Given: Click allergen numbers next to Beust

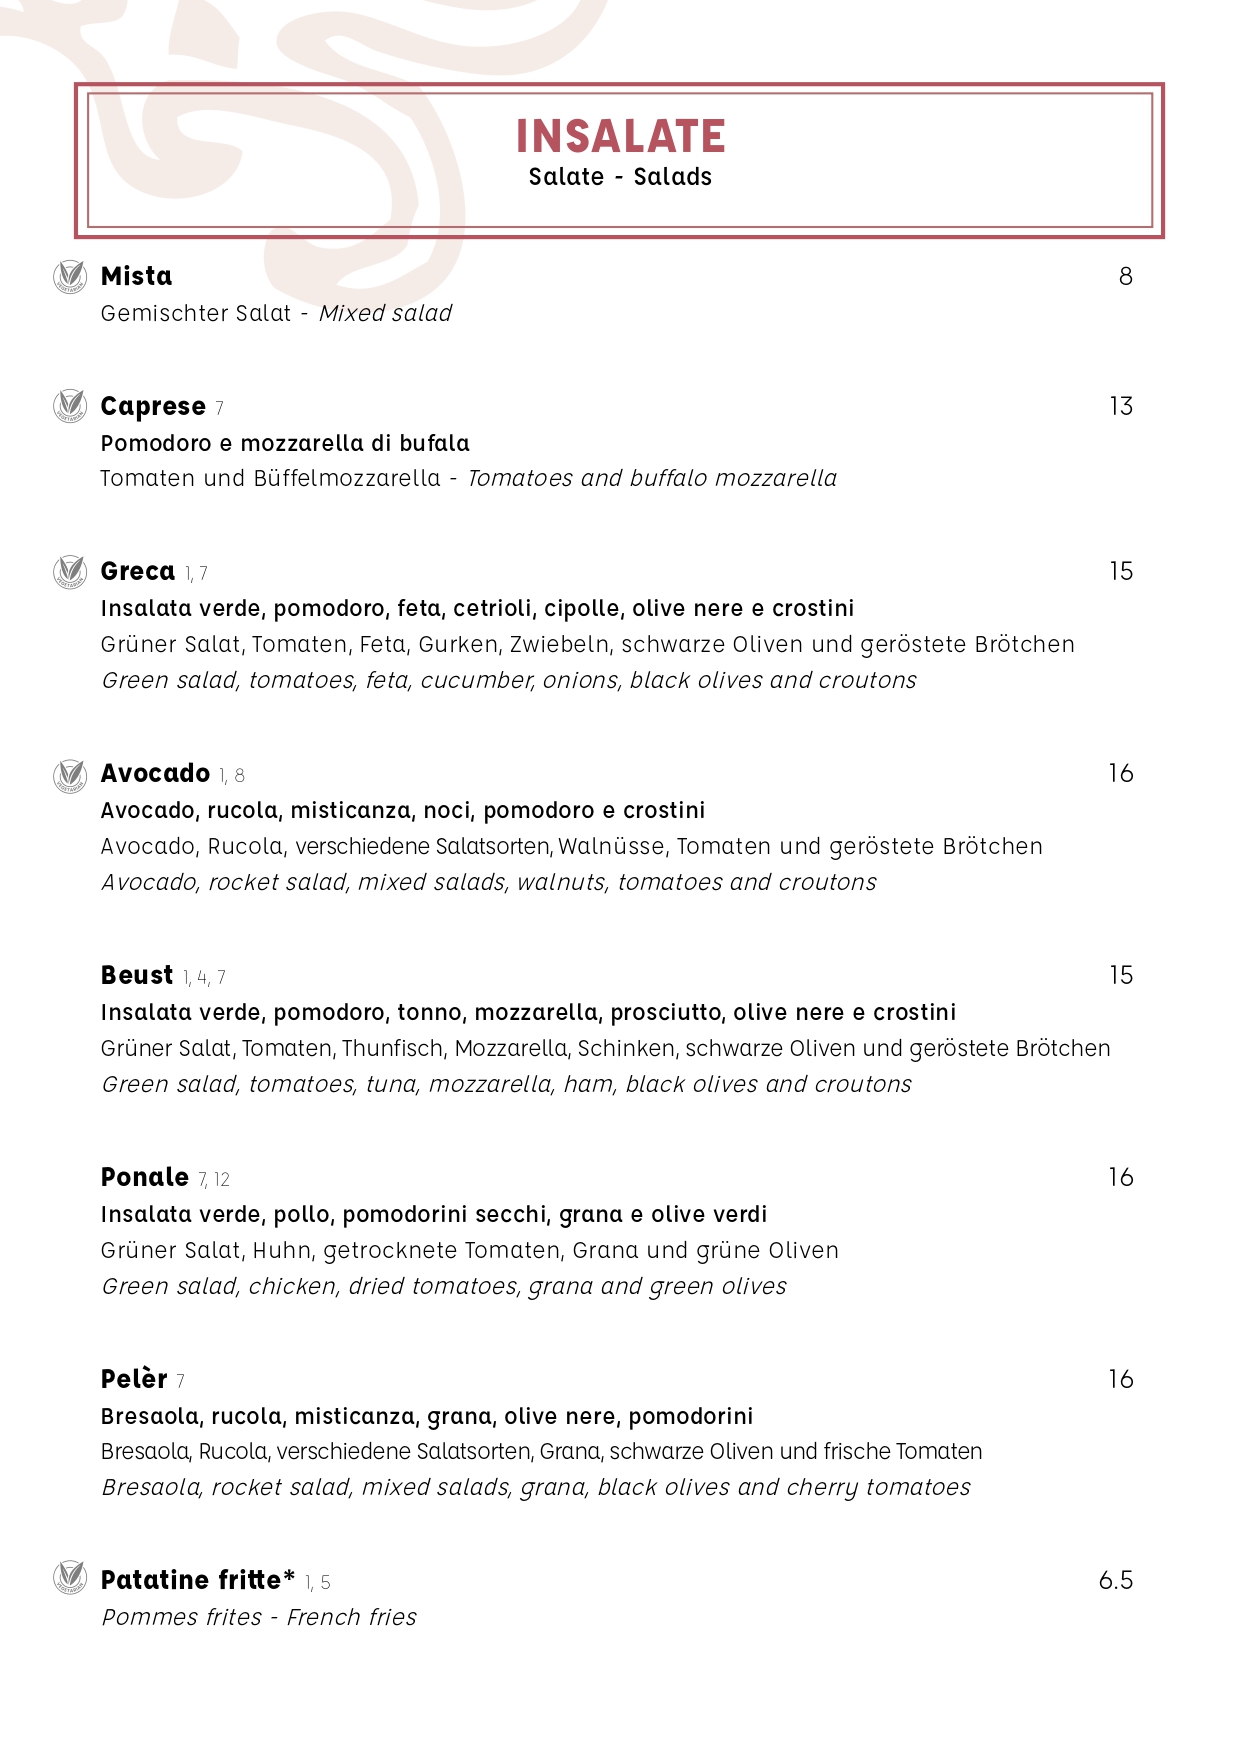Looking at the screenshot, I should tap(204, 978).
